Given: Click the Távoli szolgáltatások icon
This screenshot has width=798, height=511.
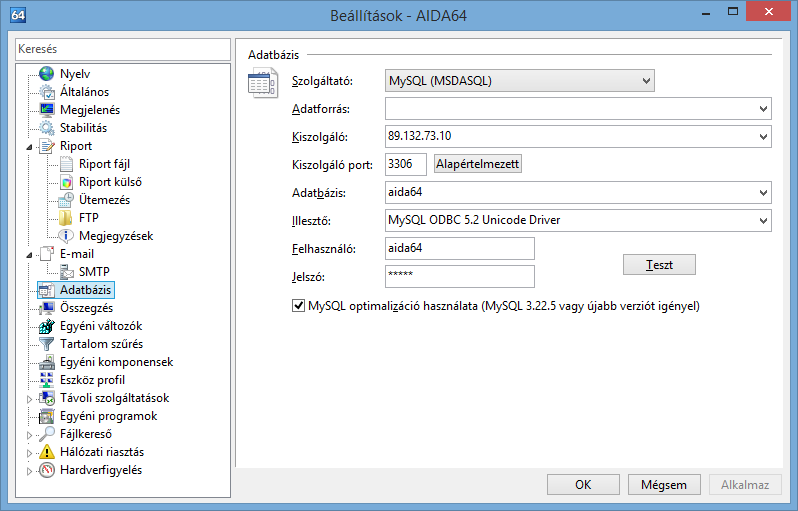Looking at the screenshot, I should pyautogui.click(x=46, y=398).
